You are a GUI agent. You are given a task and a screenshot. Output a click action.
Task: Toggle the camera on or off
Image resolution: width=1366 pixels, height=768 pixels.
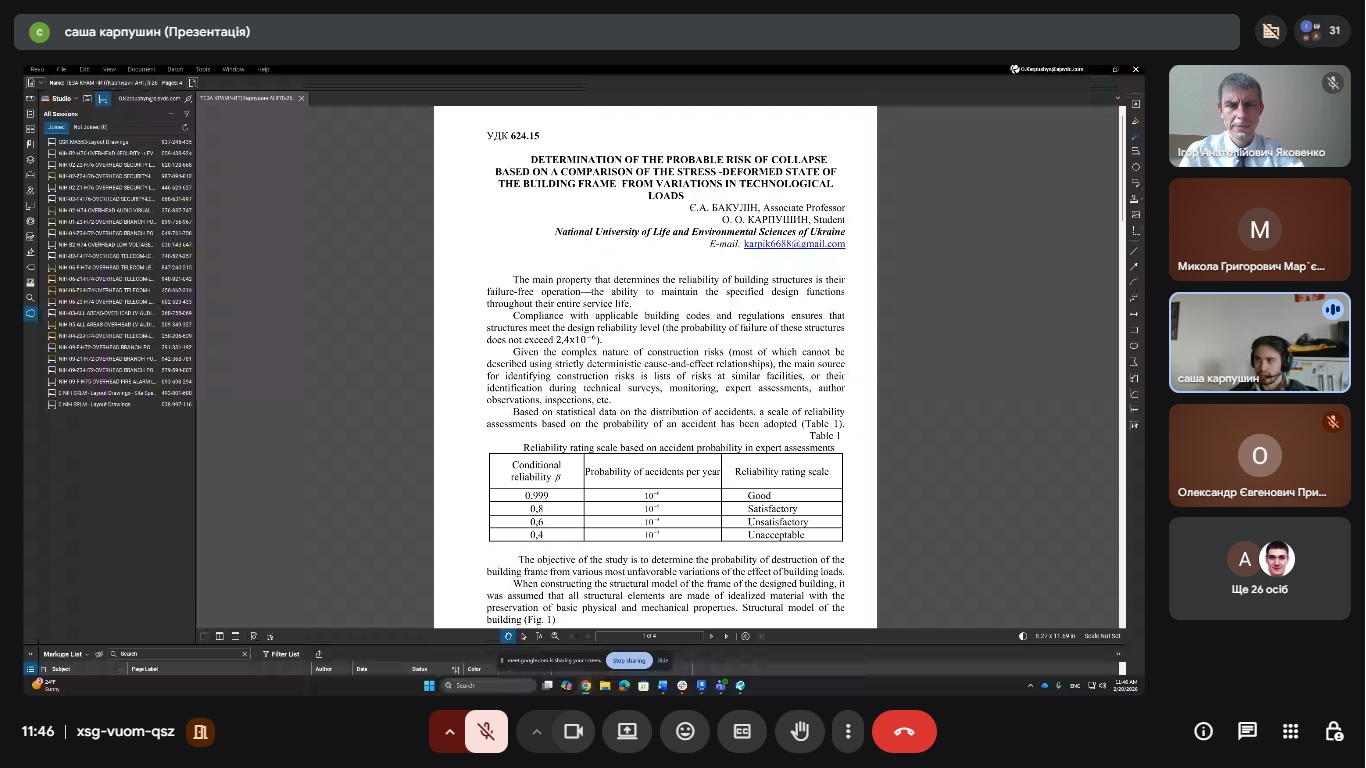pyautogui.click(x=573, y=731)
